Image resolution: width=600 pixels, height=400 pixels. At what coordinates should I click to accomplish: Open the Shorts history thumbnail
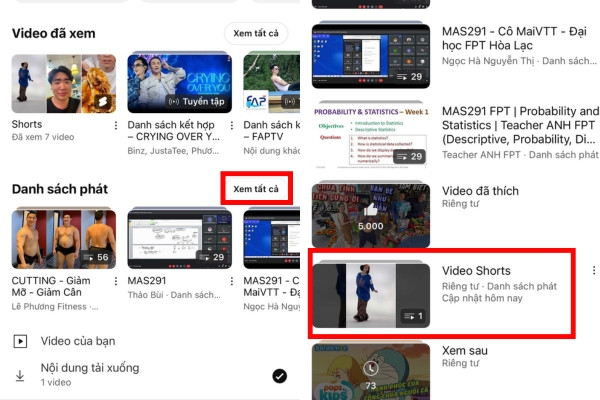(x=64, y=83)
